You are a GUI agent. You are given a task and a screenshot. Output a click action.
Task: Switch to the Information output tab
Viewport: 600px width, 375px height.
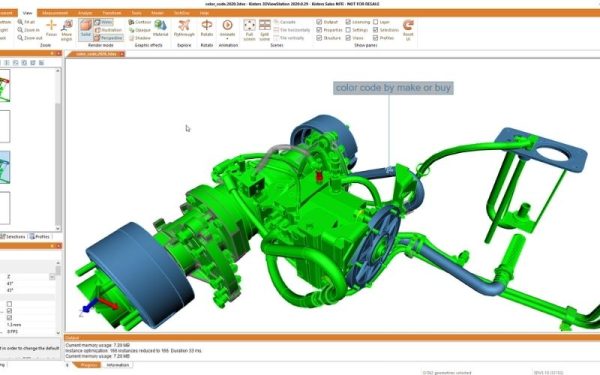pos(117,365)
